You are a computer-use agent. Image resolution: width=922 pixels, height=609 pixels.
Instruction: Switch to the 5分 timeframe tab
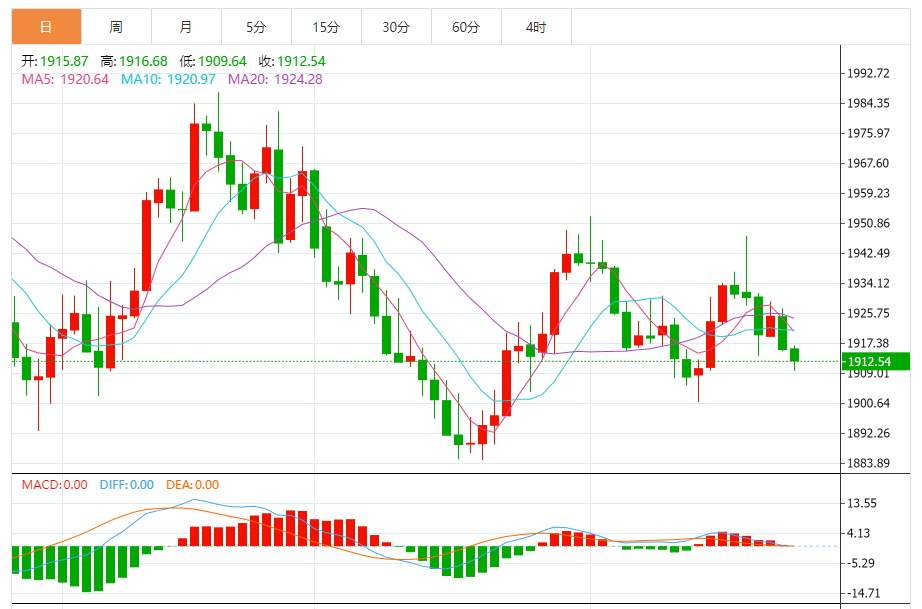pyautogui.click(x=256, y=26)
